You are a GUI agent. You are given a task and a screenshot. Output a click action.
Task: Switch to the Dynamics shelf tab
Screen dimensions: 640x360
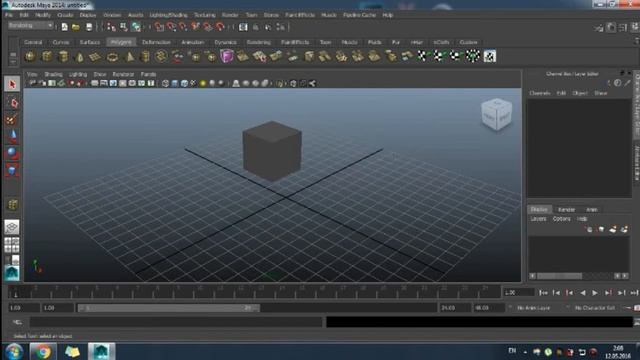click(225, 42)
